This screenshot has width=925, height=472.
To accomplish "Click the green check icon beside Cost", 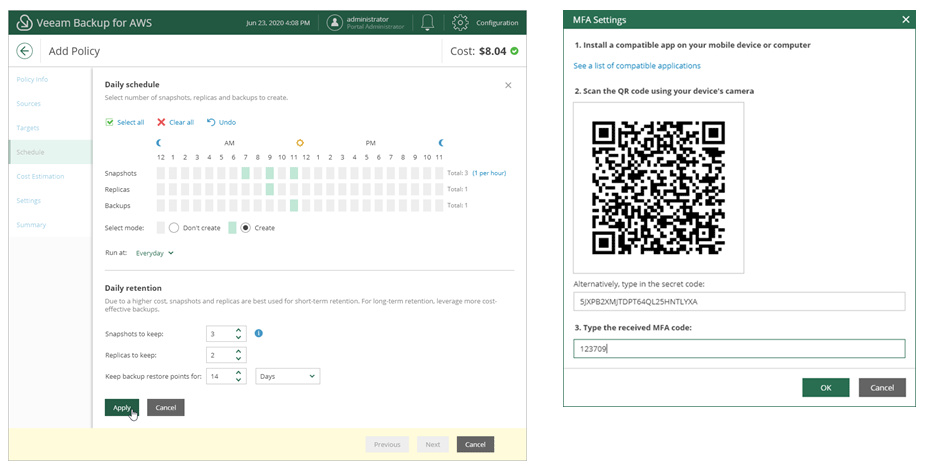I will [x=514, y=51].
